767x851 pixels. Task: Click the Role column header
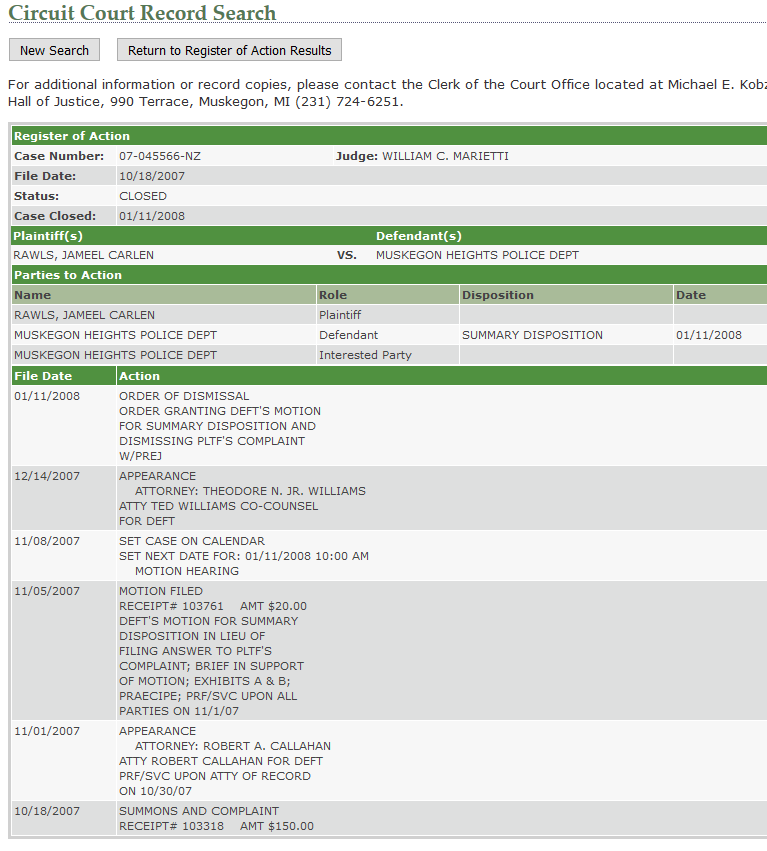coord(388,295)
